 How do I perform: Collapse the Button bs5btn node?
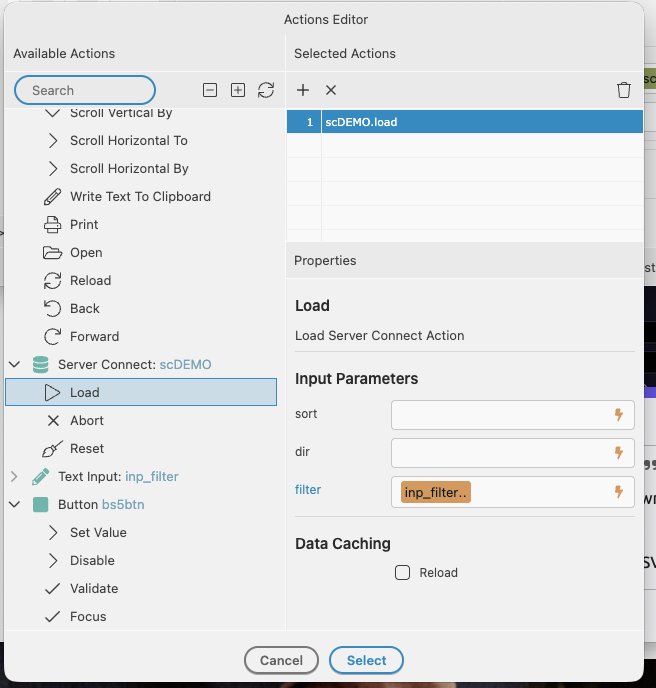pos(14,505)
